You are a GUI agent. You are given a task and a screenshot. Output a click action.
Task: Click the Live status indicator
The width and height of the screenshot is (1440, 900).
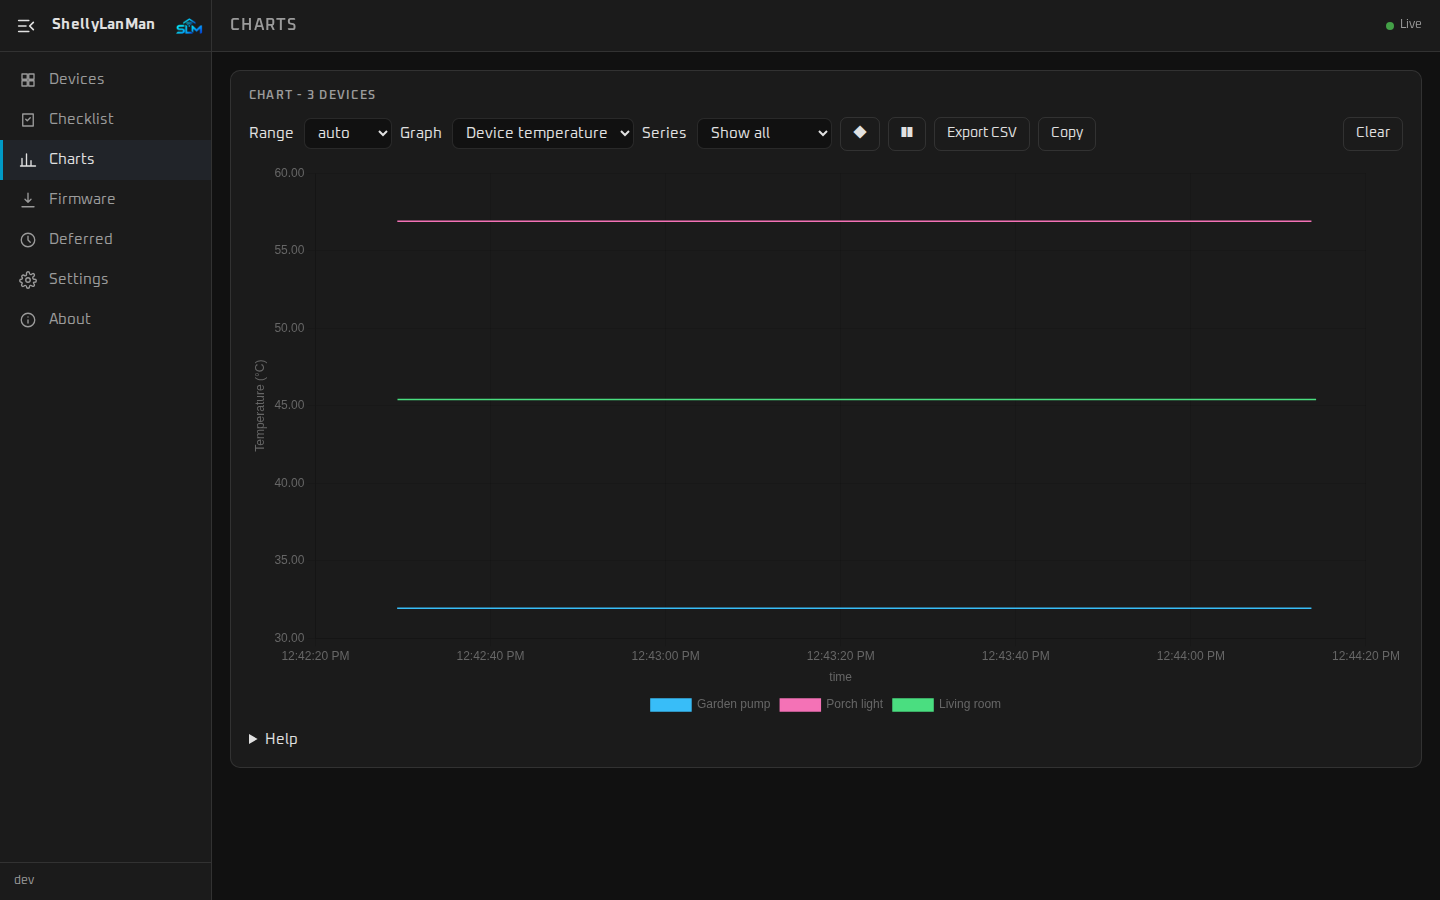click(1404, 25)
